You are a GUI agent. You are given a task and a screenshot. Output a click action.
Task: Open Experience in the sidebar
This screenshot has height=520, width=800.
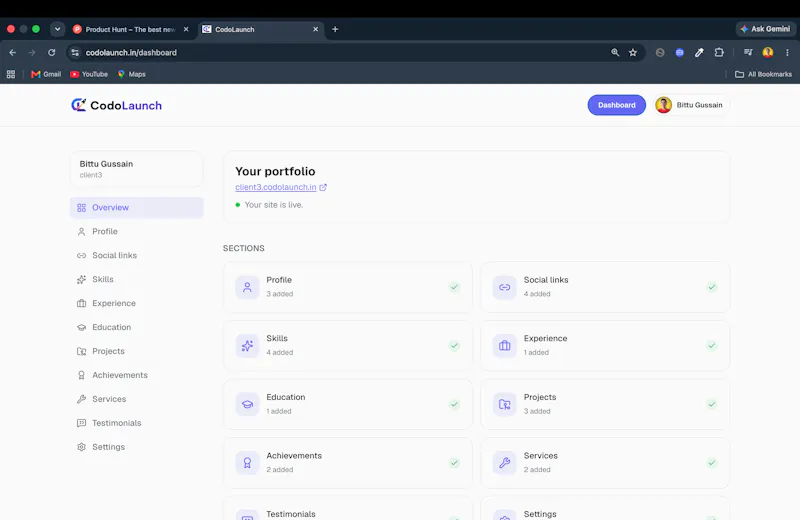(136, 304)
